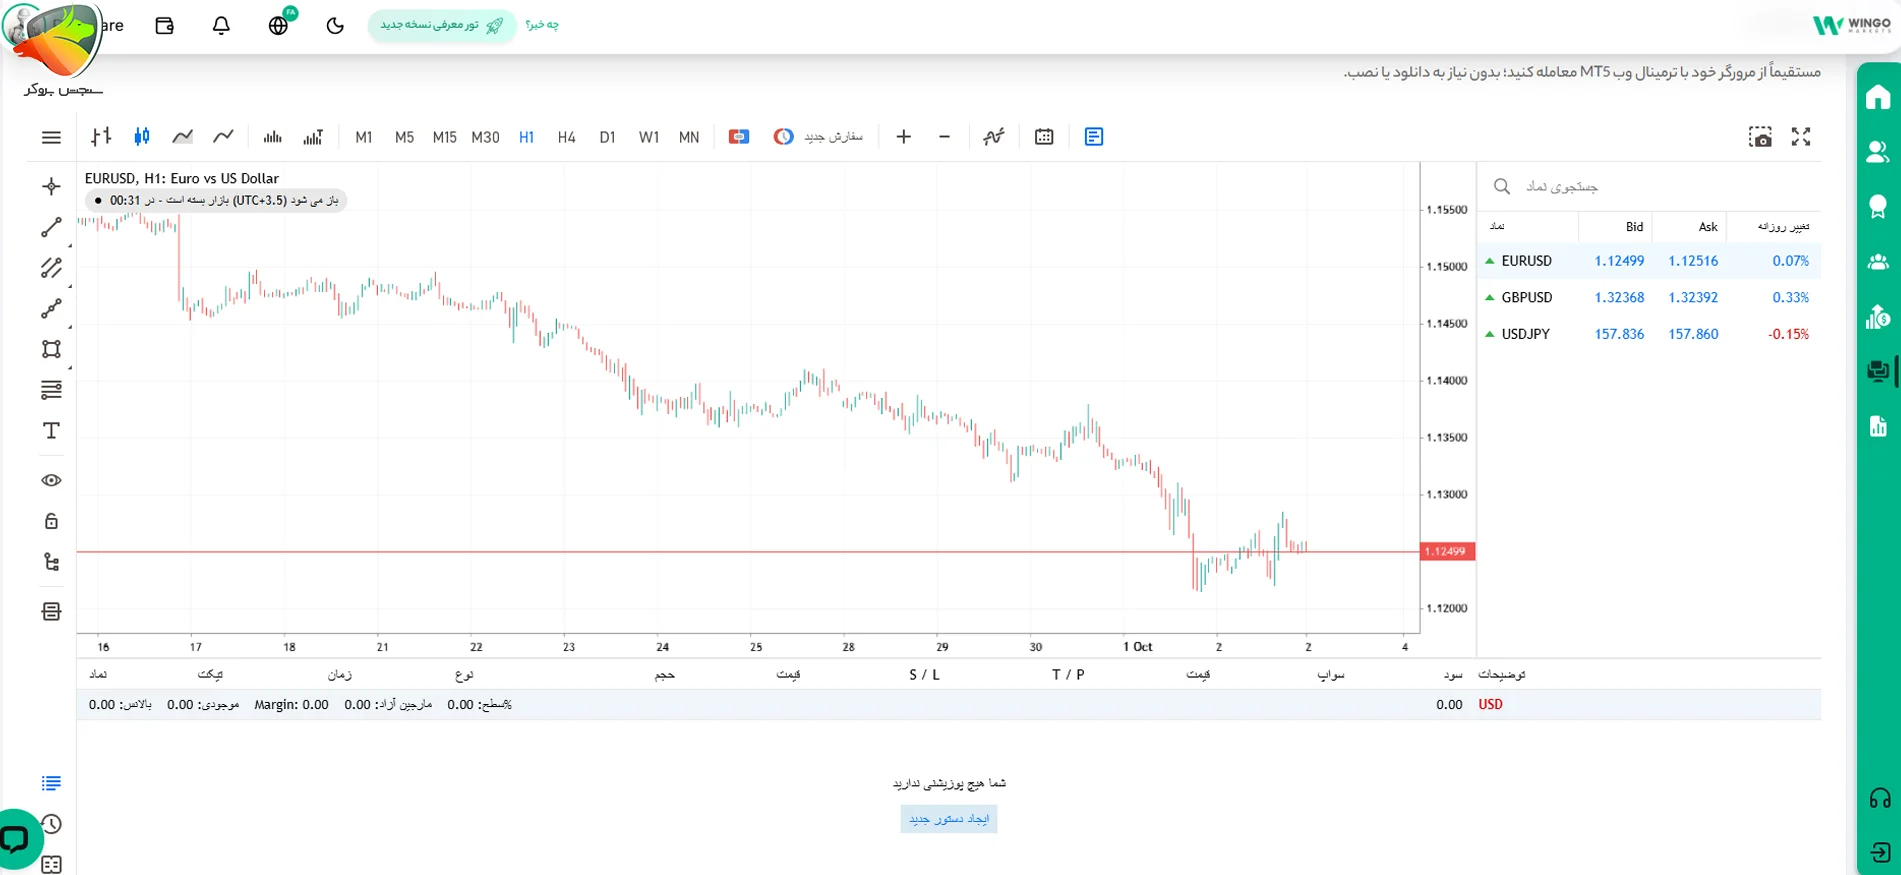Open notifications bell
The height and width of the screenshot is (875, 1901).
pos(221,26)
